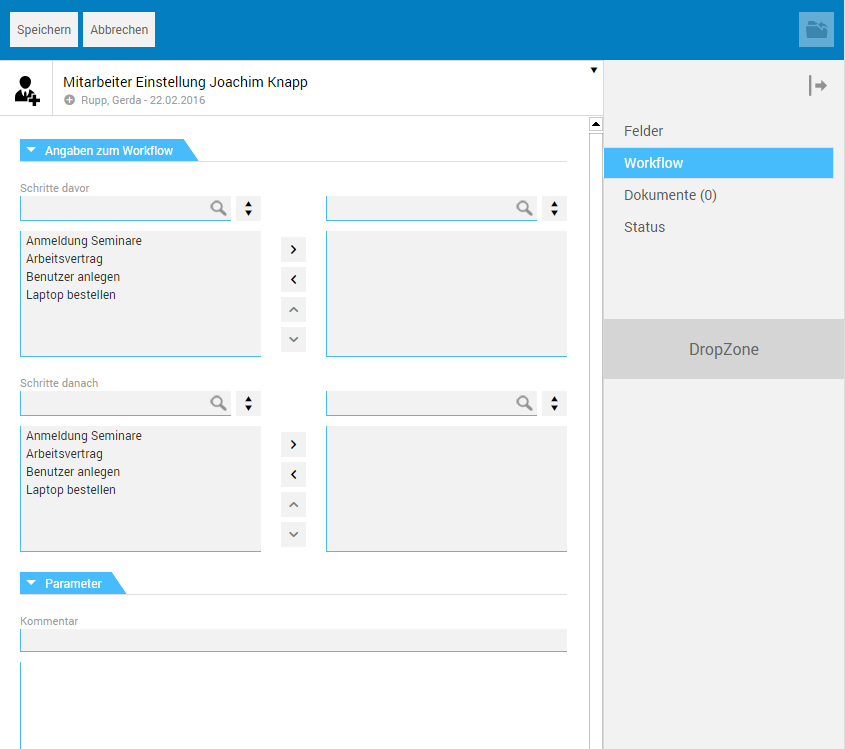Toggle sort order for Schritte davor left list
The height and width of the screenshot is (749, 845).
tap(248, 208)
